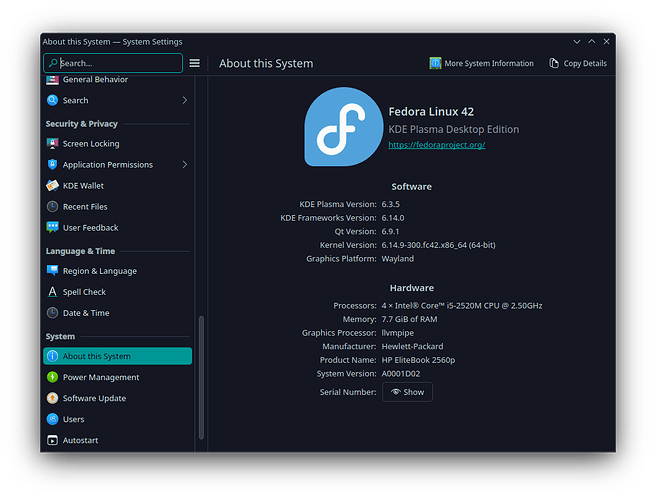The image size is (656, 500).
Task: Click the Language & Time section header
Action: [80, 251]
